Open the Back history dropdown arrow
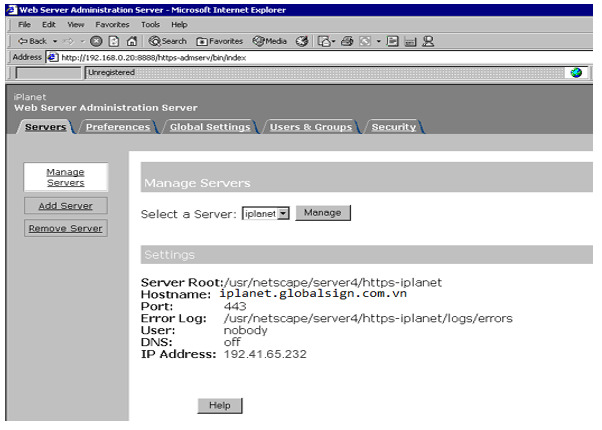The height and width of the screenshot is (430, 602). 55,41
